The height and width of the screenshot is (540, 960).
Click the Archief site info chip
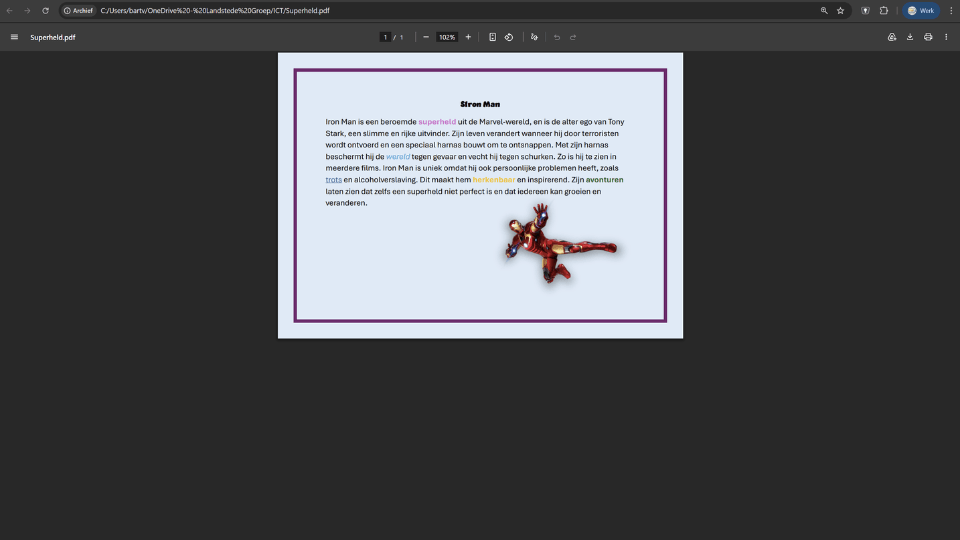[x=78, y=10]
